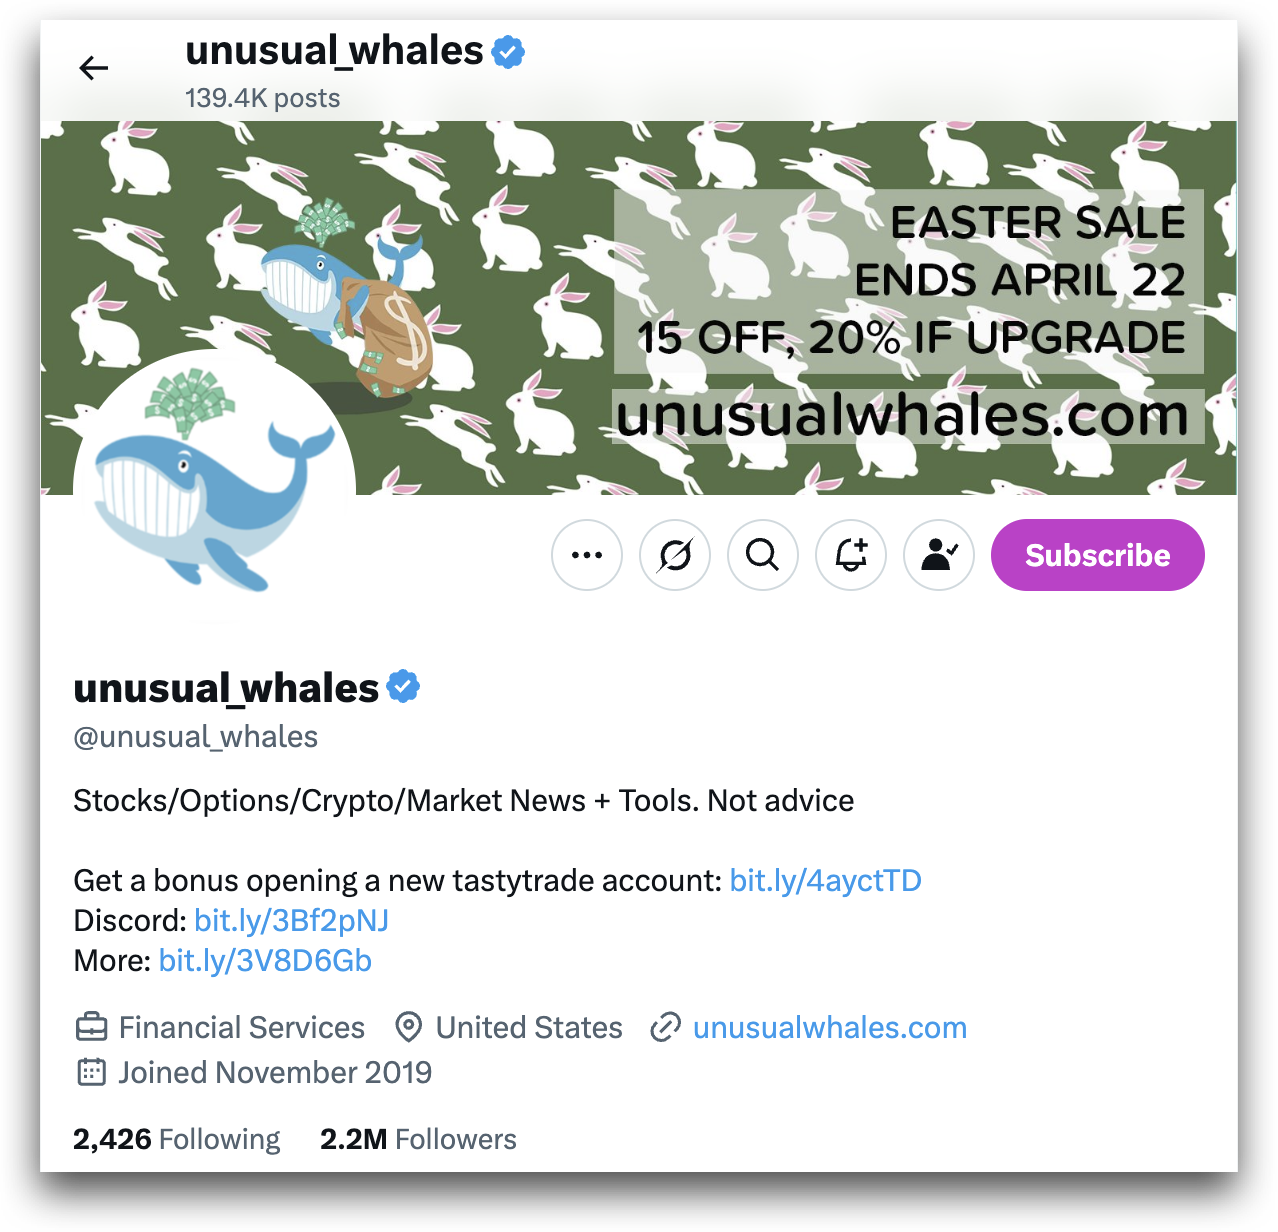Click the purple Subscribe button
Viewport: 1278px width, 1232px height.
coord(1098,555)
